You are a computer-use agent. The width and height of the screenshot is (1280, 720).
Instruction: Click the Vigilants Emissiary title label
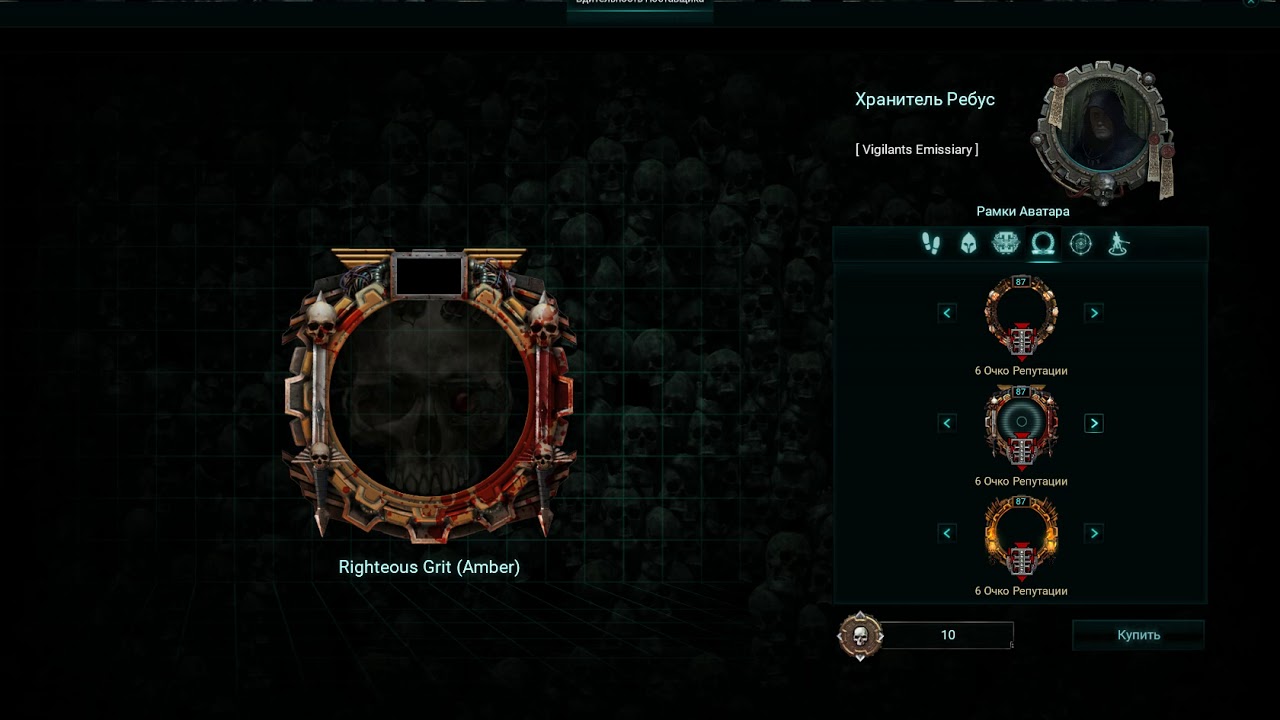point(916,149)
